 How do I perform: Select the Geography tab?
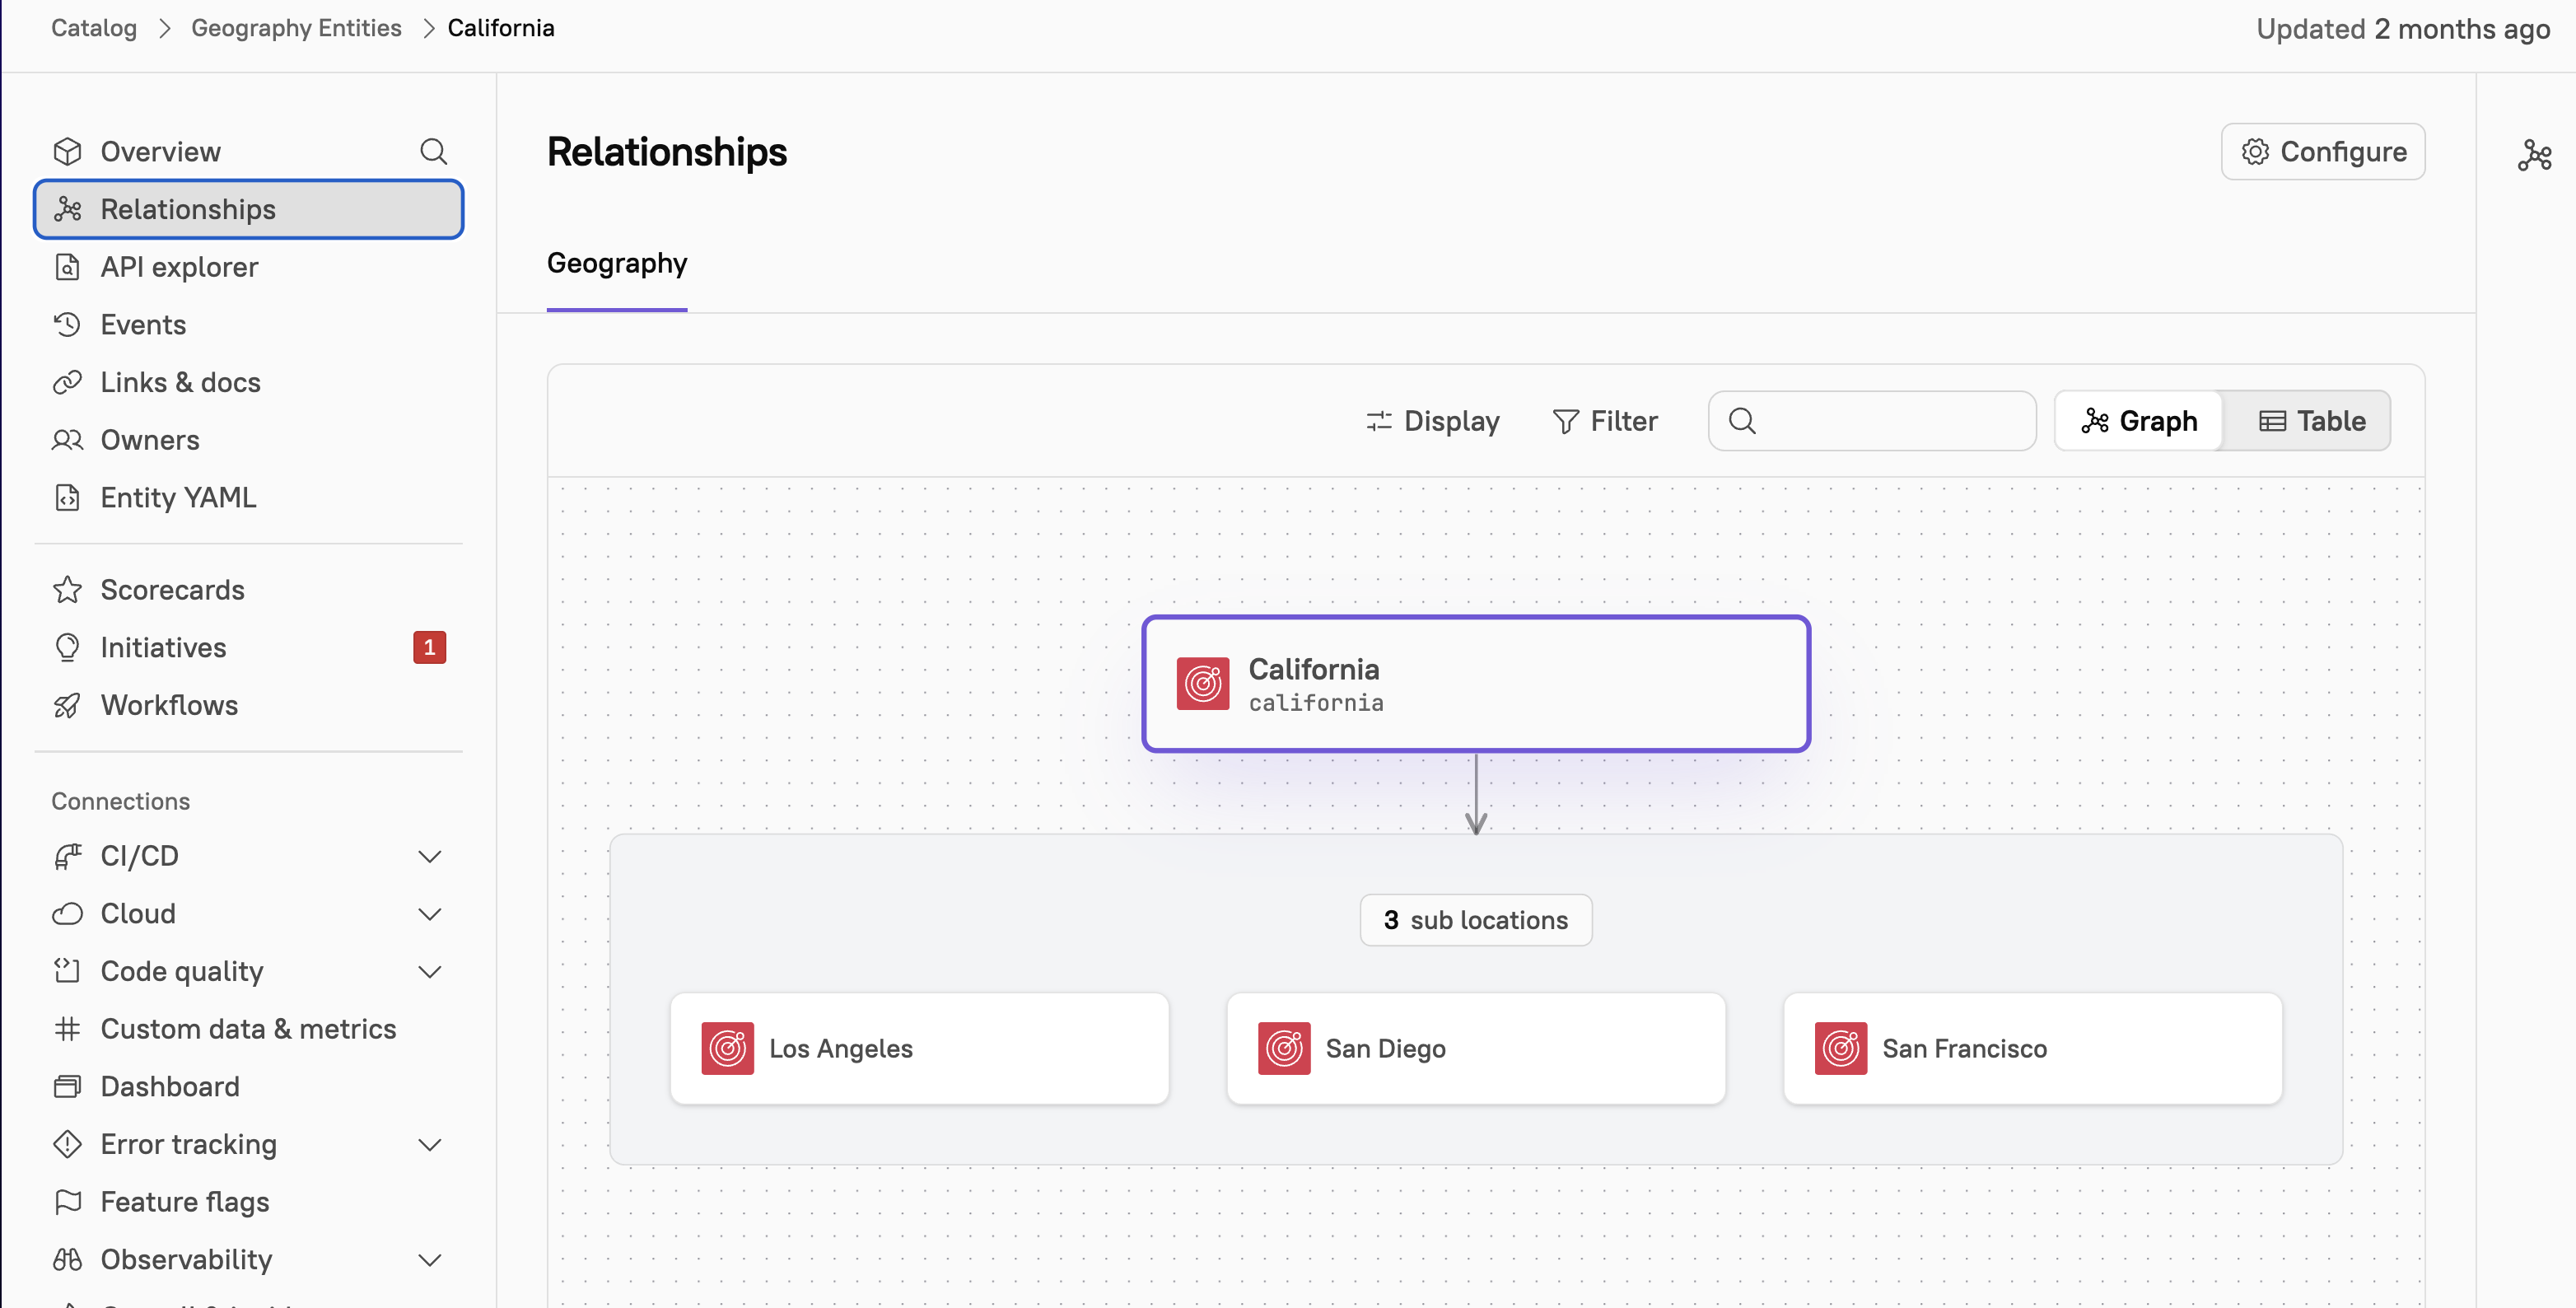click(617, 263)
